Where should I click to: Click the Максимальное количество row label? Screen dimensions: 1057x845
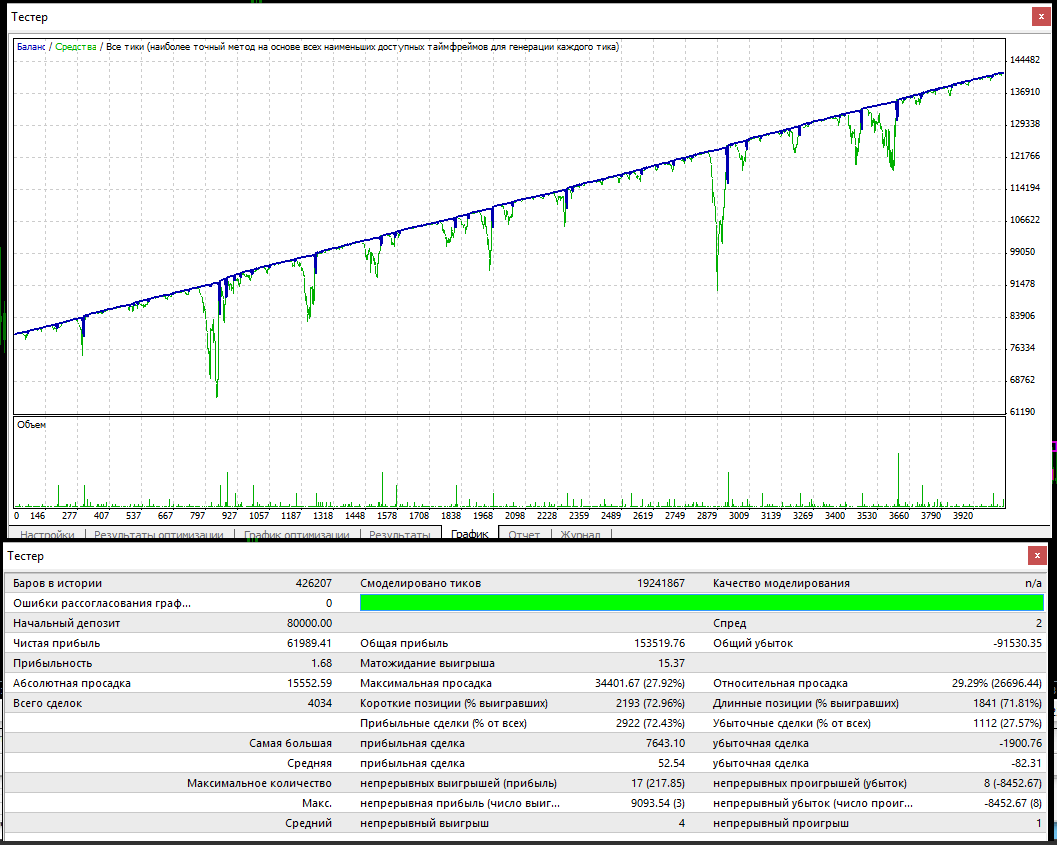pyautogui.click(x=260, y=783)
